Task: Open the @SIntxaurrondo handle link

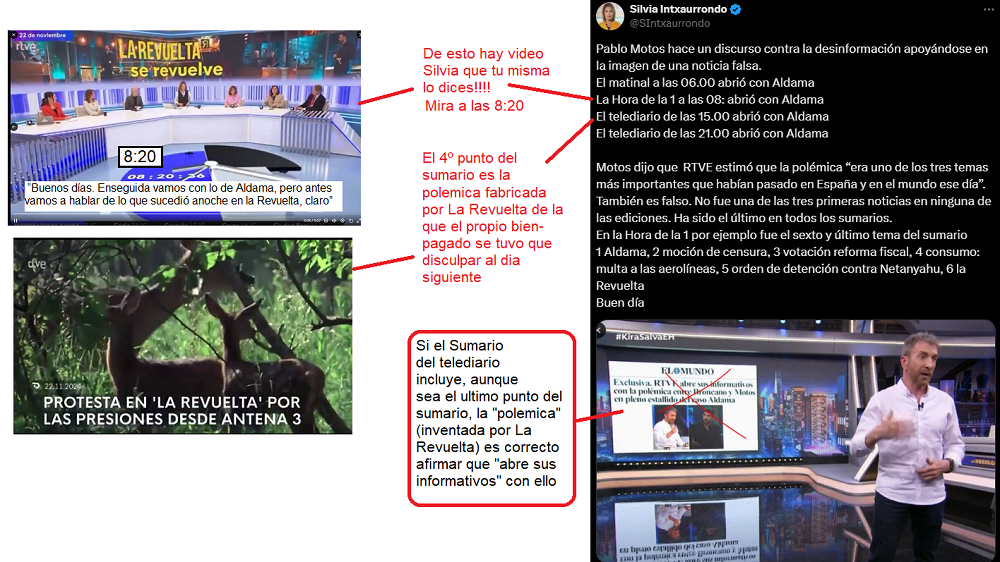Action: 669,23
